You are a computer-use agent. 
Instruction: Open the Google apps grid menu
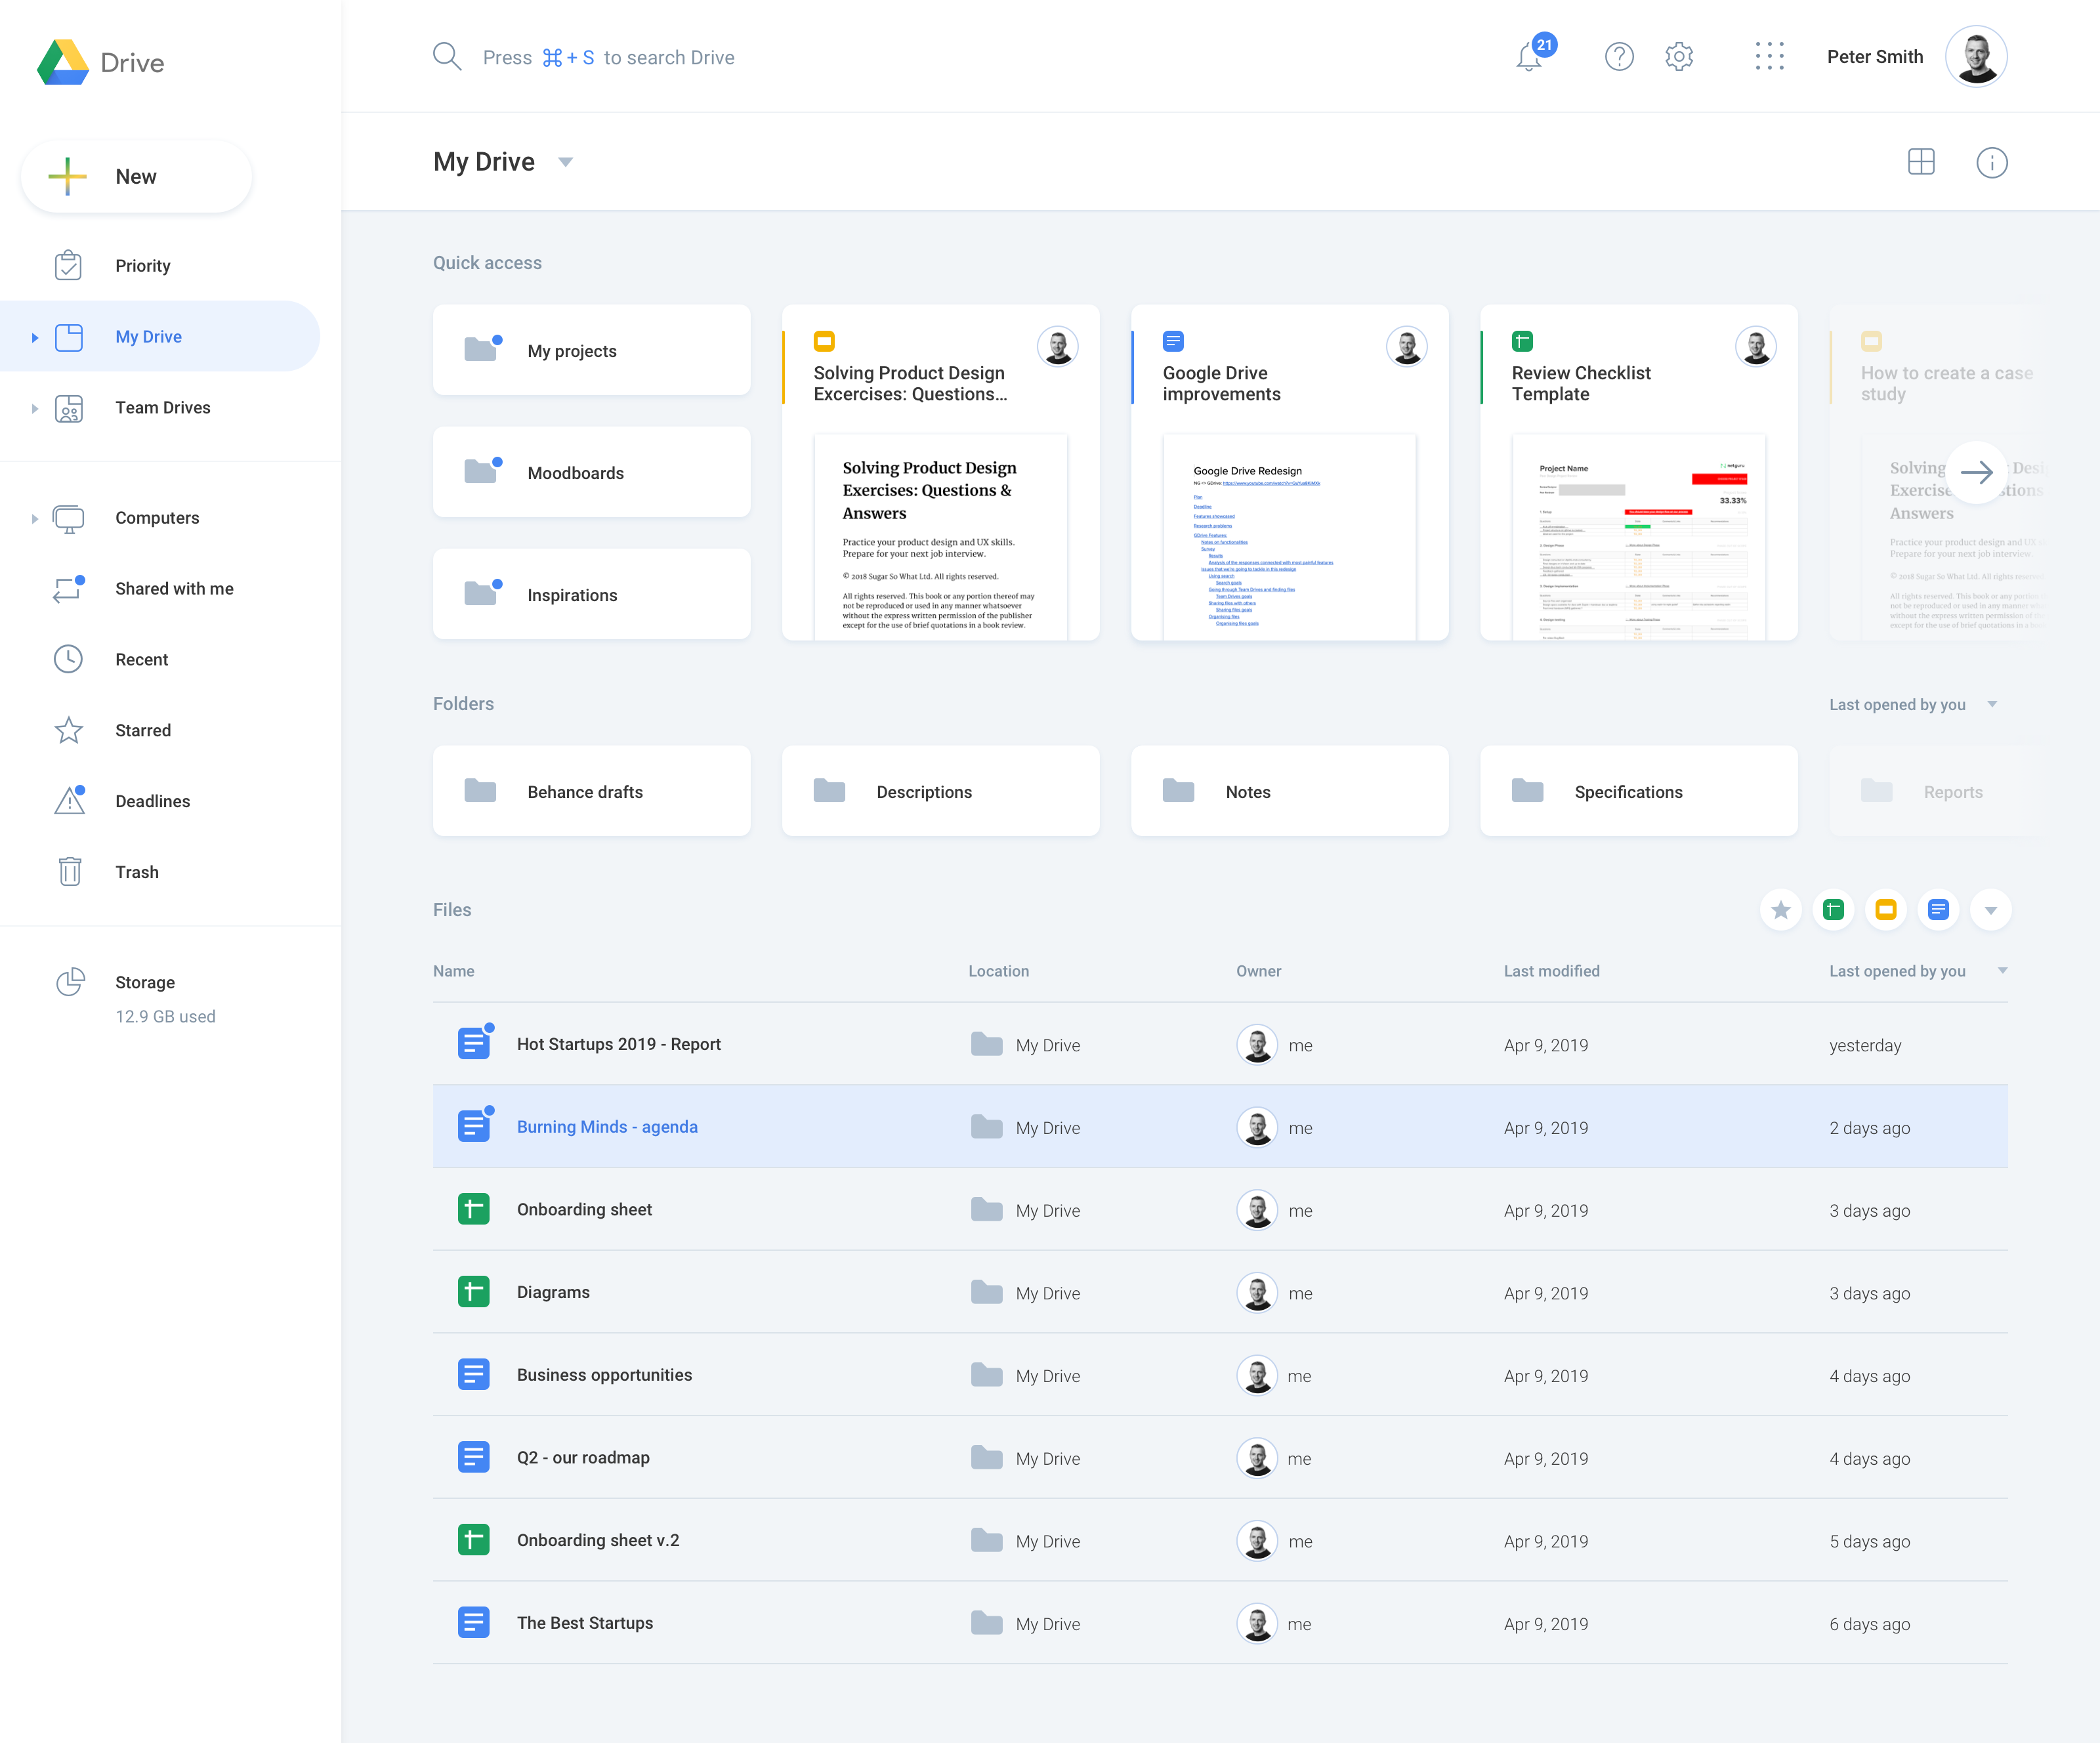click(1770, 57)
